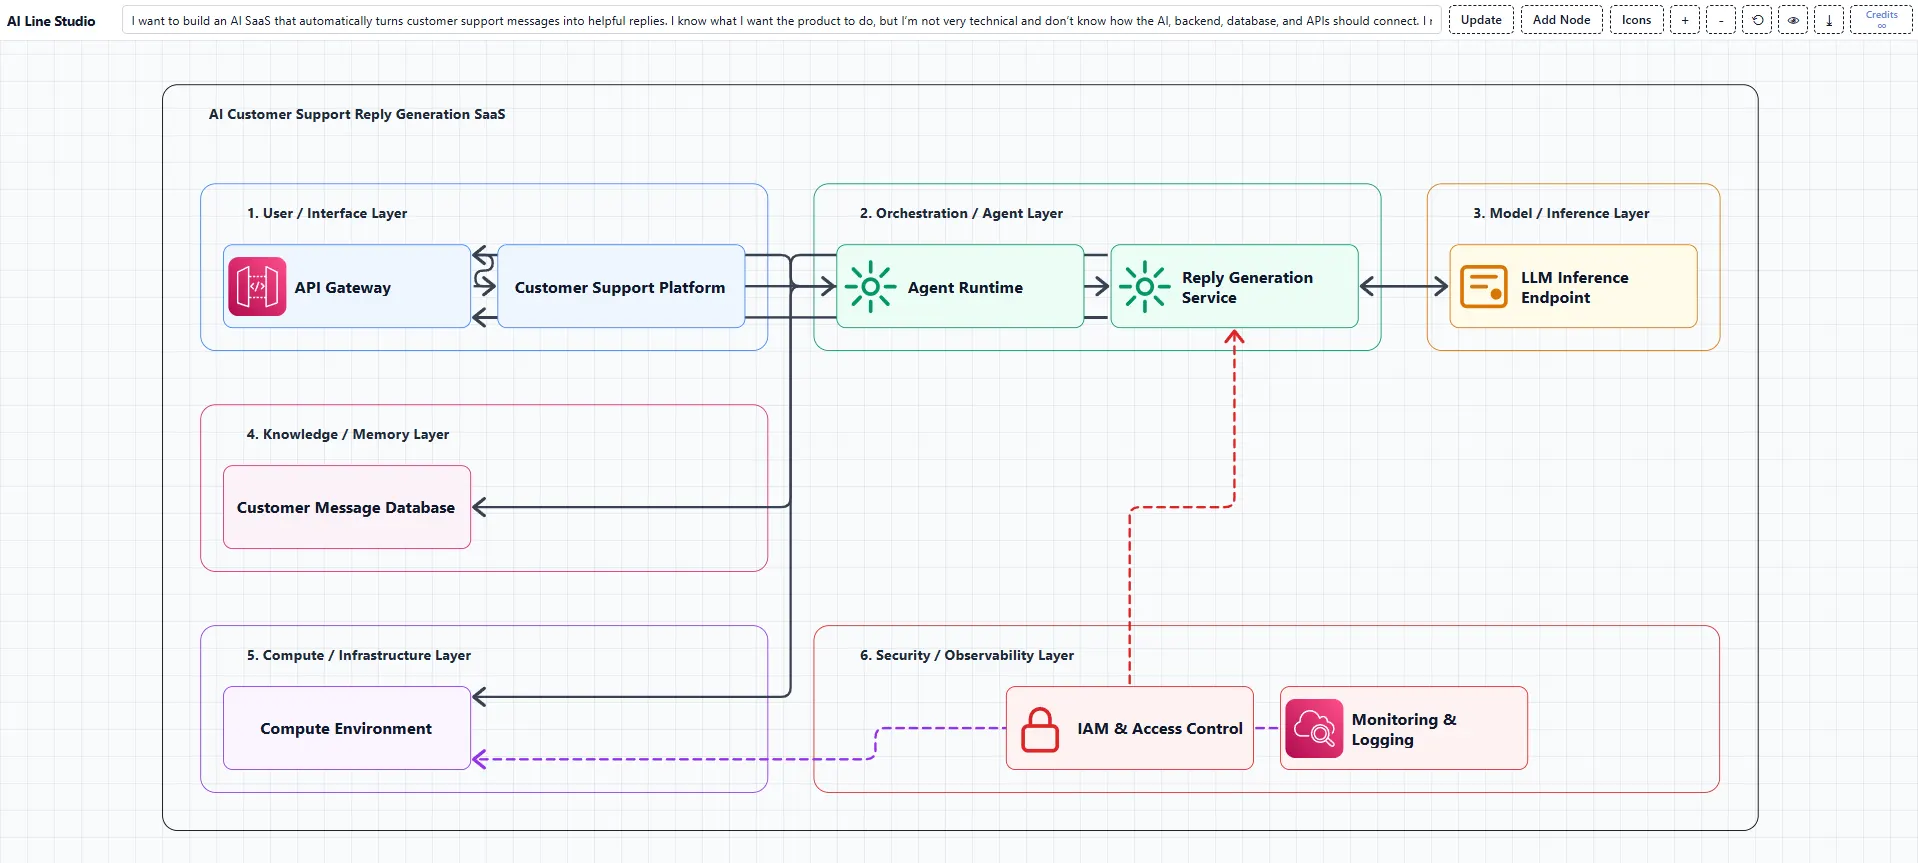Select the Compute Environment node
This screenshot has height=863, width=1918.
coord(346,728)
